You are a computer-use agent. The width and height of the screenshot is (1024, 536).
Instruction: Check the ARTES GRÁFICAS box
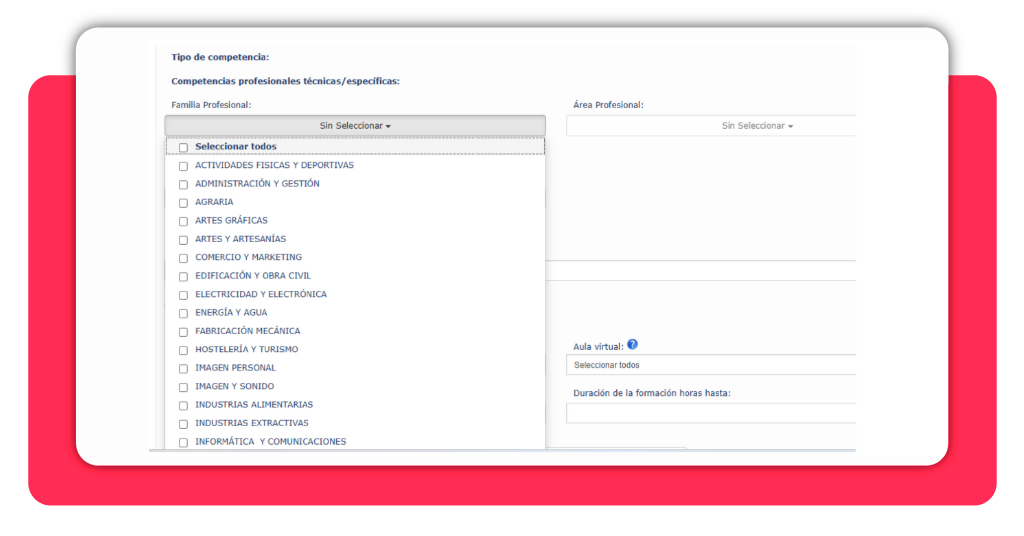pyautogui.click(x=184, y=221)
